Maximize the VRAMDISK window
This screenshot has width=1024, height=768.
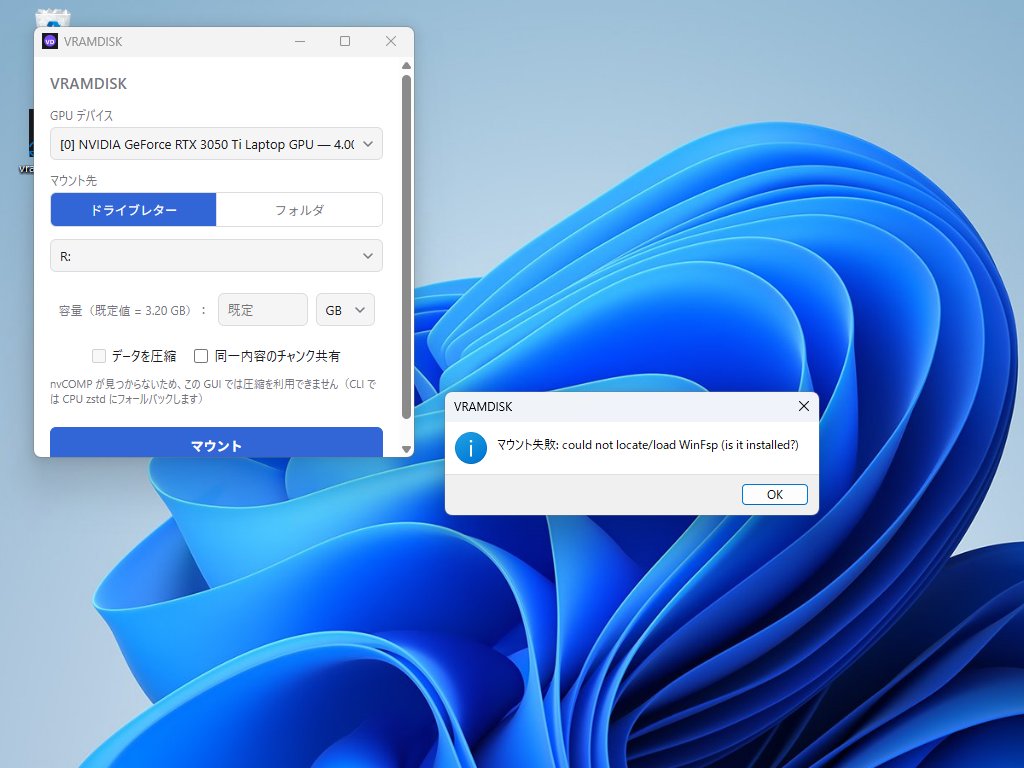point(345,41)
